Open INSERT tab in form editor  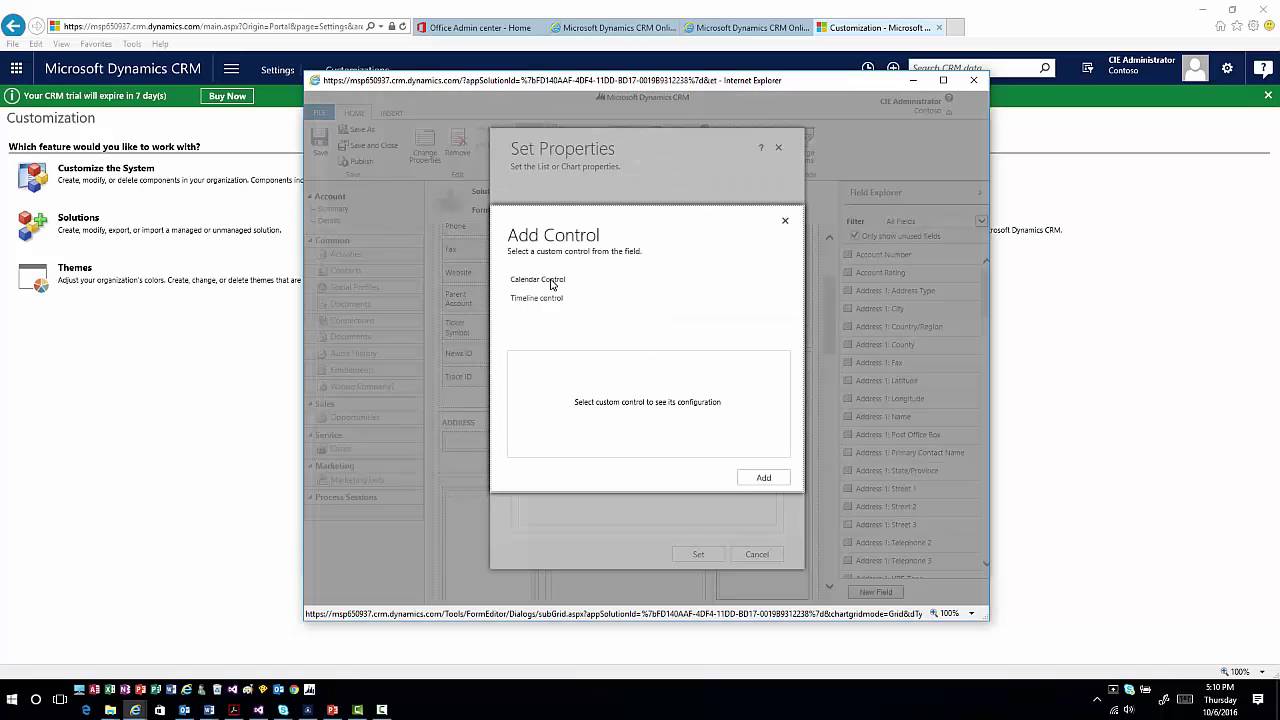click(x=391, y=113)
